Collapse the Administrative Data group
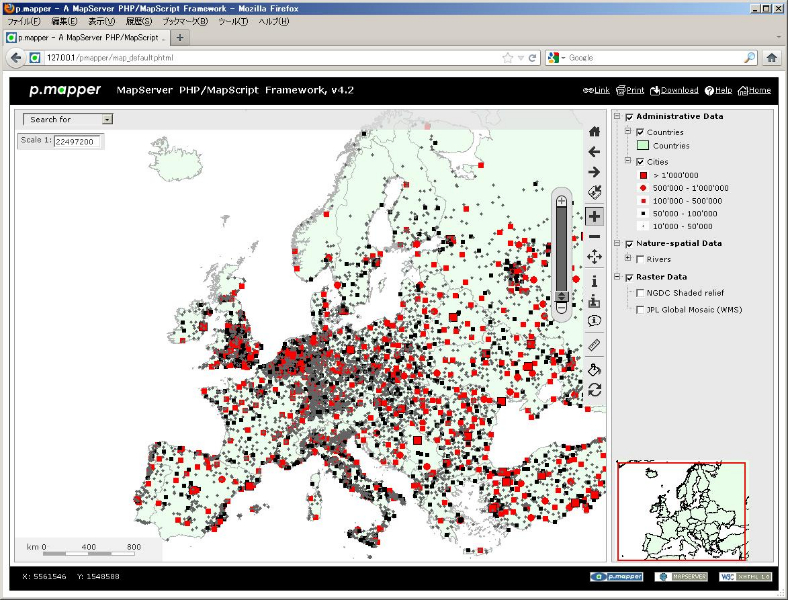Screen dimensions: 788x600 [x=617, y=116]
